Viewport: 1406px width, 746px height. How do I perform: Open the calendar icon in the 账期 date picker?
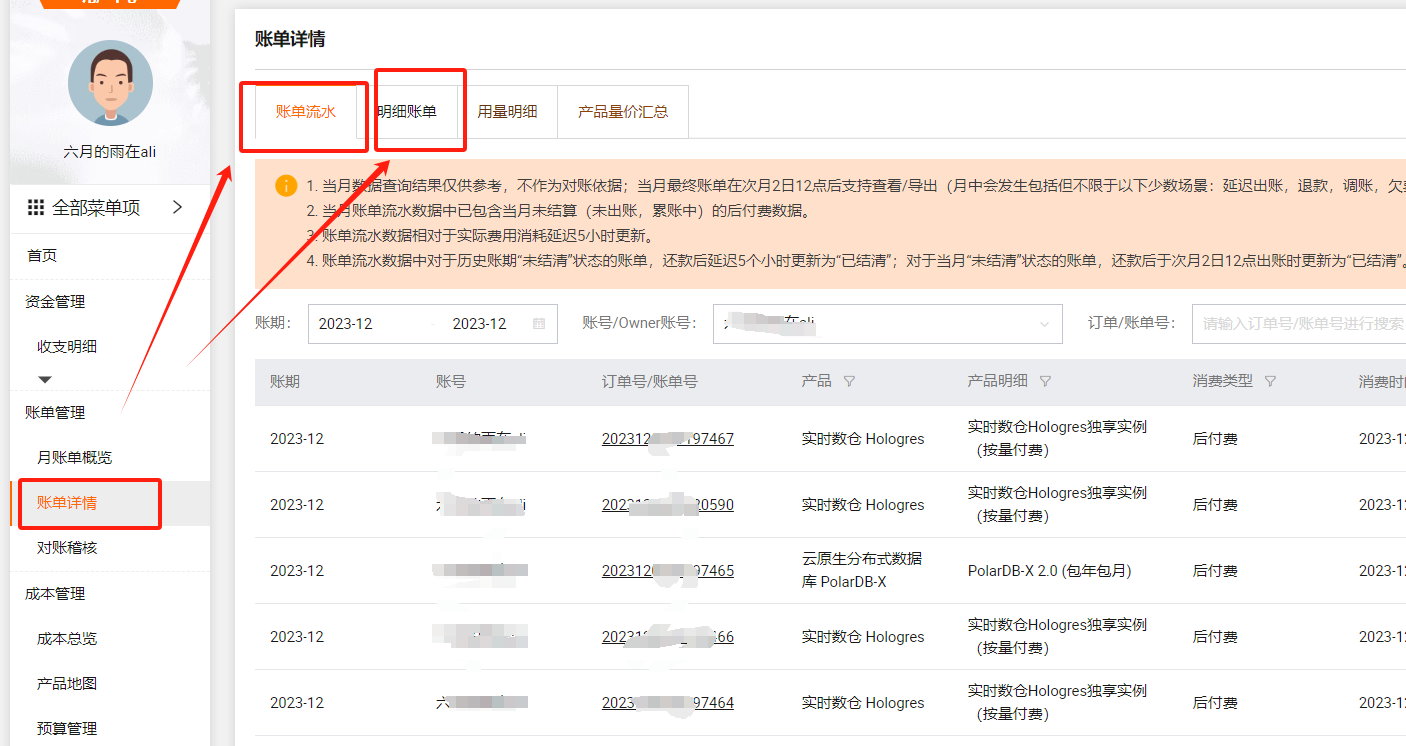[539, 324]
